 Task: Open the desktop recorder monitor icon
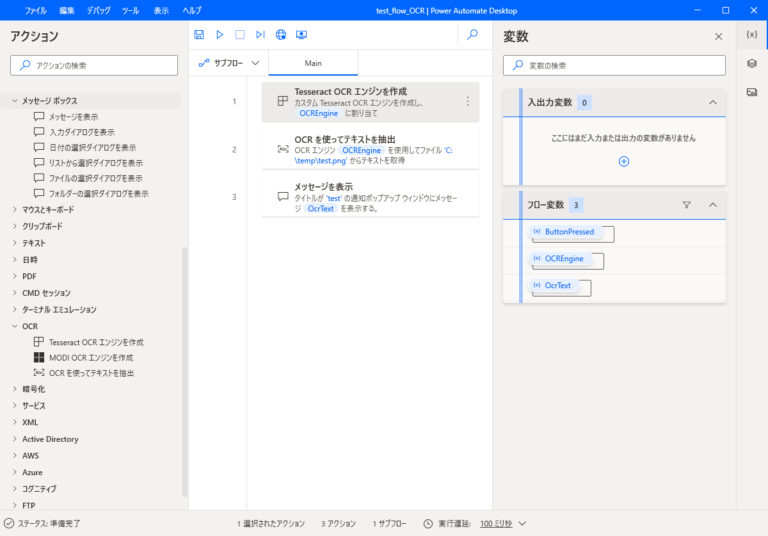[301, 34]
